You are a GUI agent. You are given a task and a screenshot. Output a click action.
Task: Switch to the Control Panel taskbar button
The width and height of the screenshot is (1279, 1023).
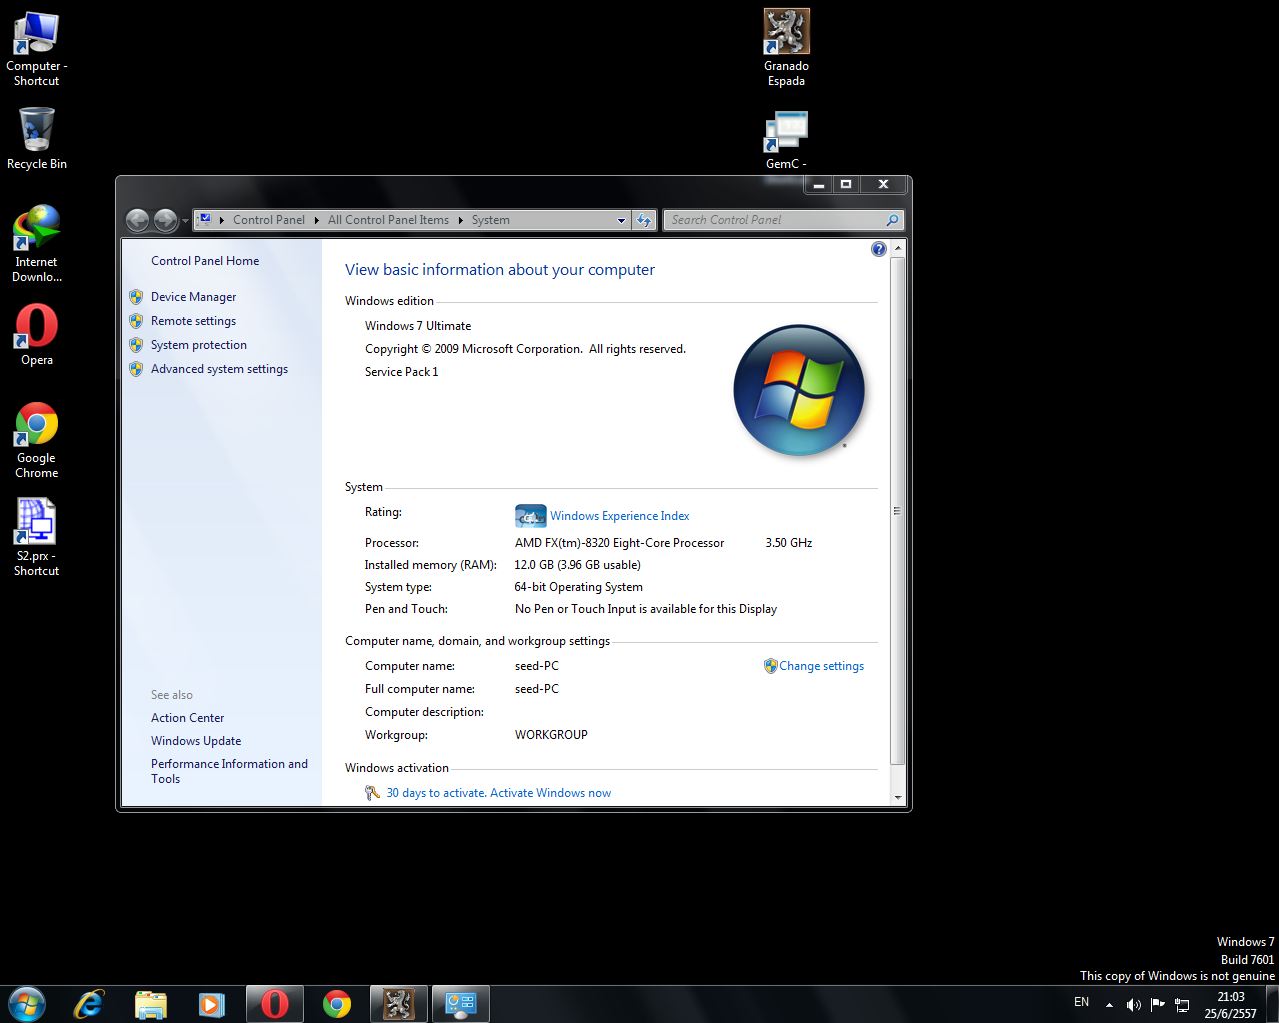coord(461,1003)
